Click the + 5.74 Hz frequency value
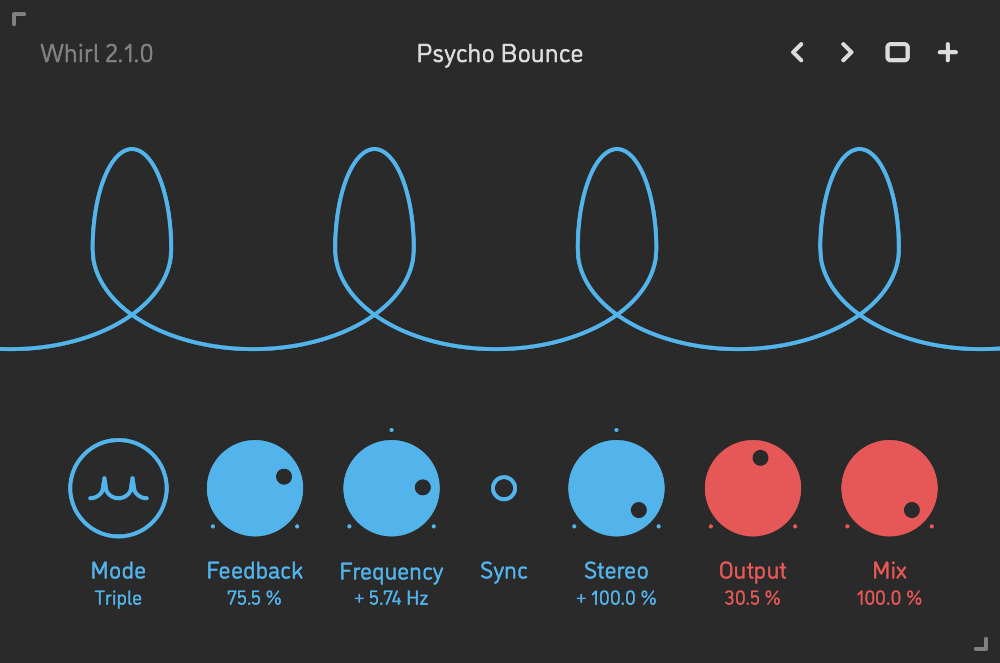This screenshot has height=663, width=1000. click(391, 599)
